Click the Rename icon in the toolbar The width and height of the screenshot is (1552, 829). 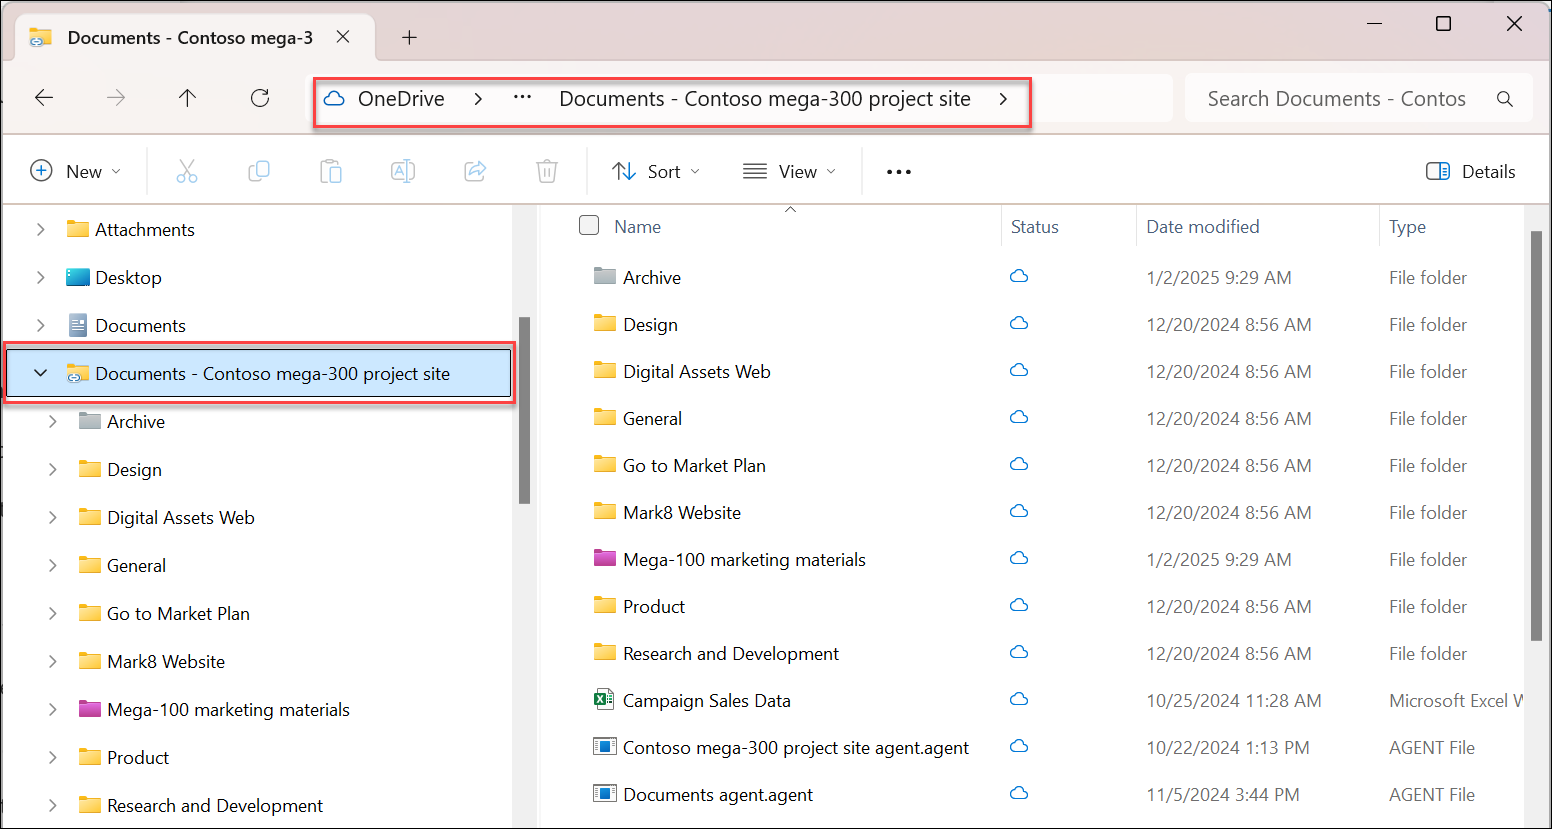pos(403,170)
